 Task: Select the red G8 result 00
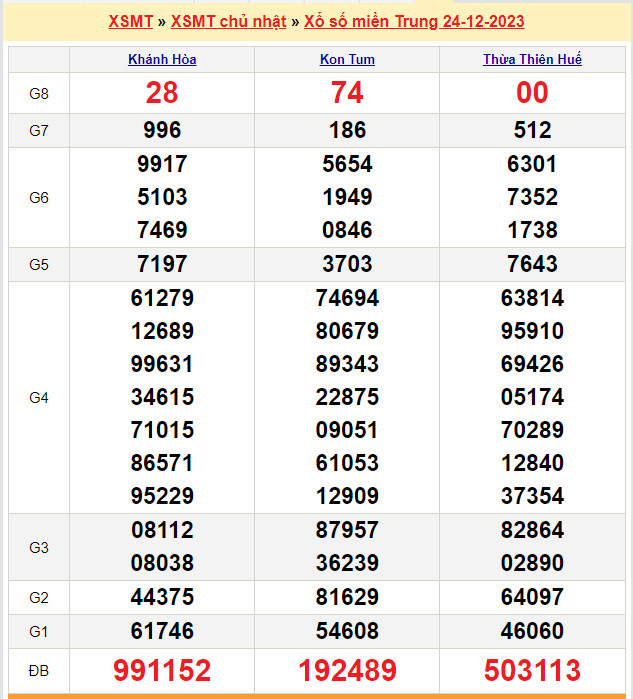click(x=532, y=93)
